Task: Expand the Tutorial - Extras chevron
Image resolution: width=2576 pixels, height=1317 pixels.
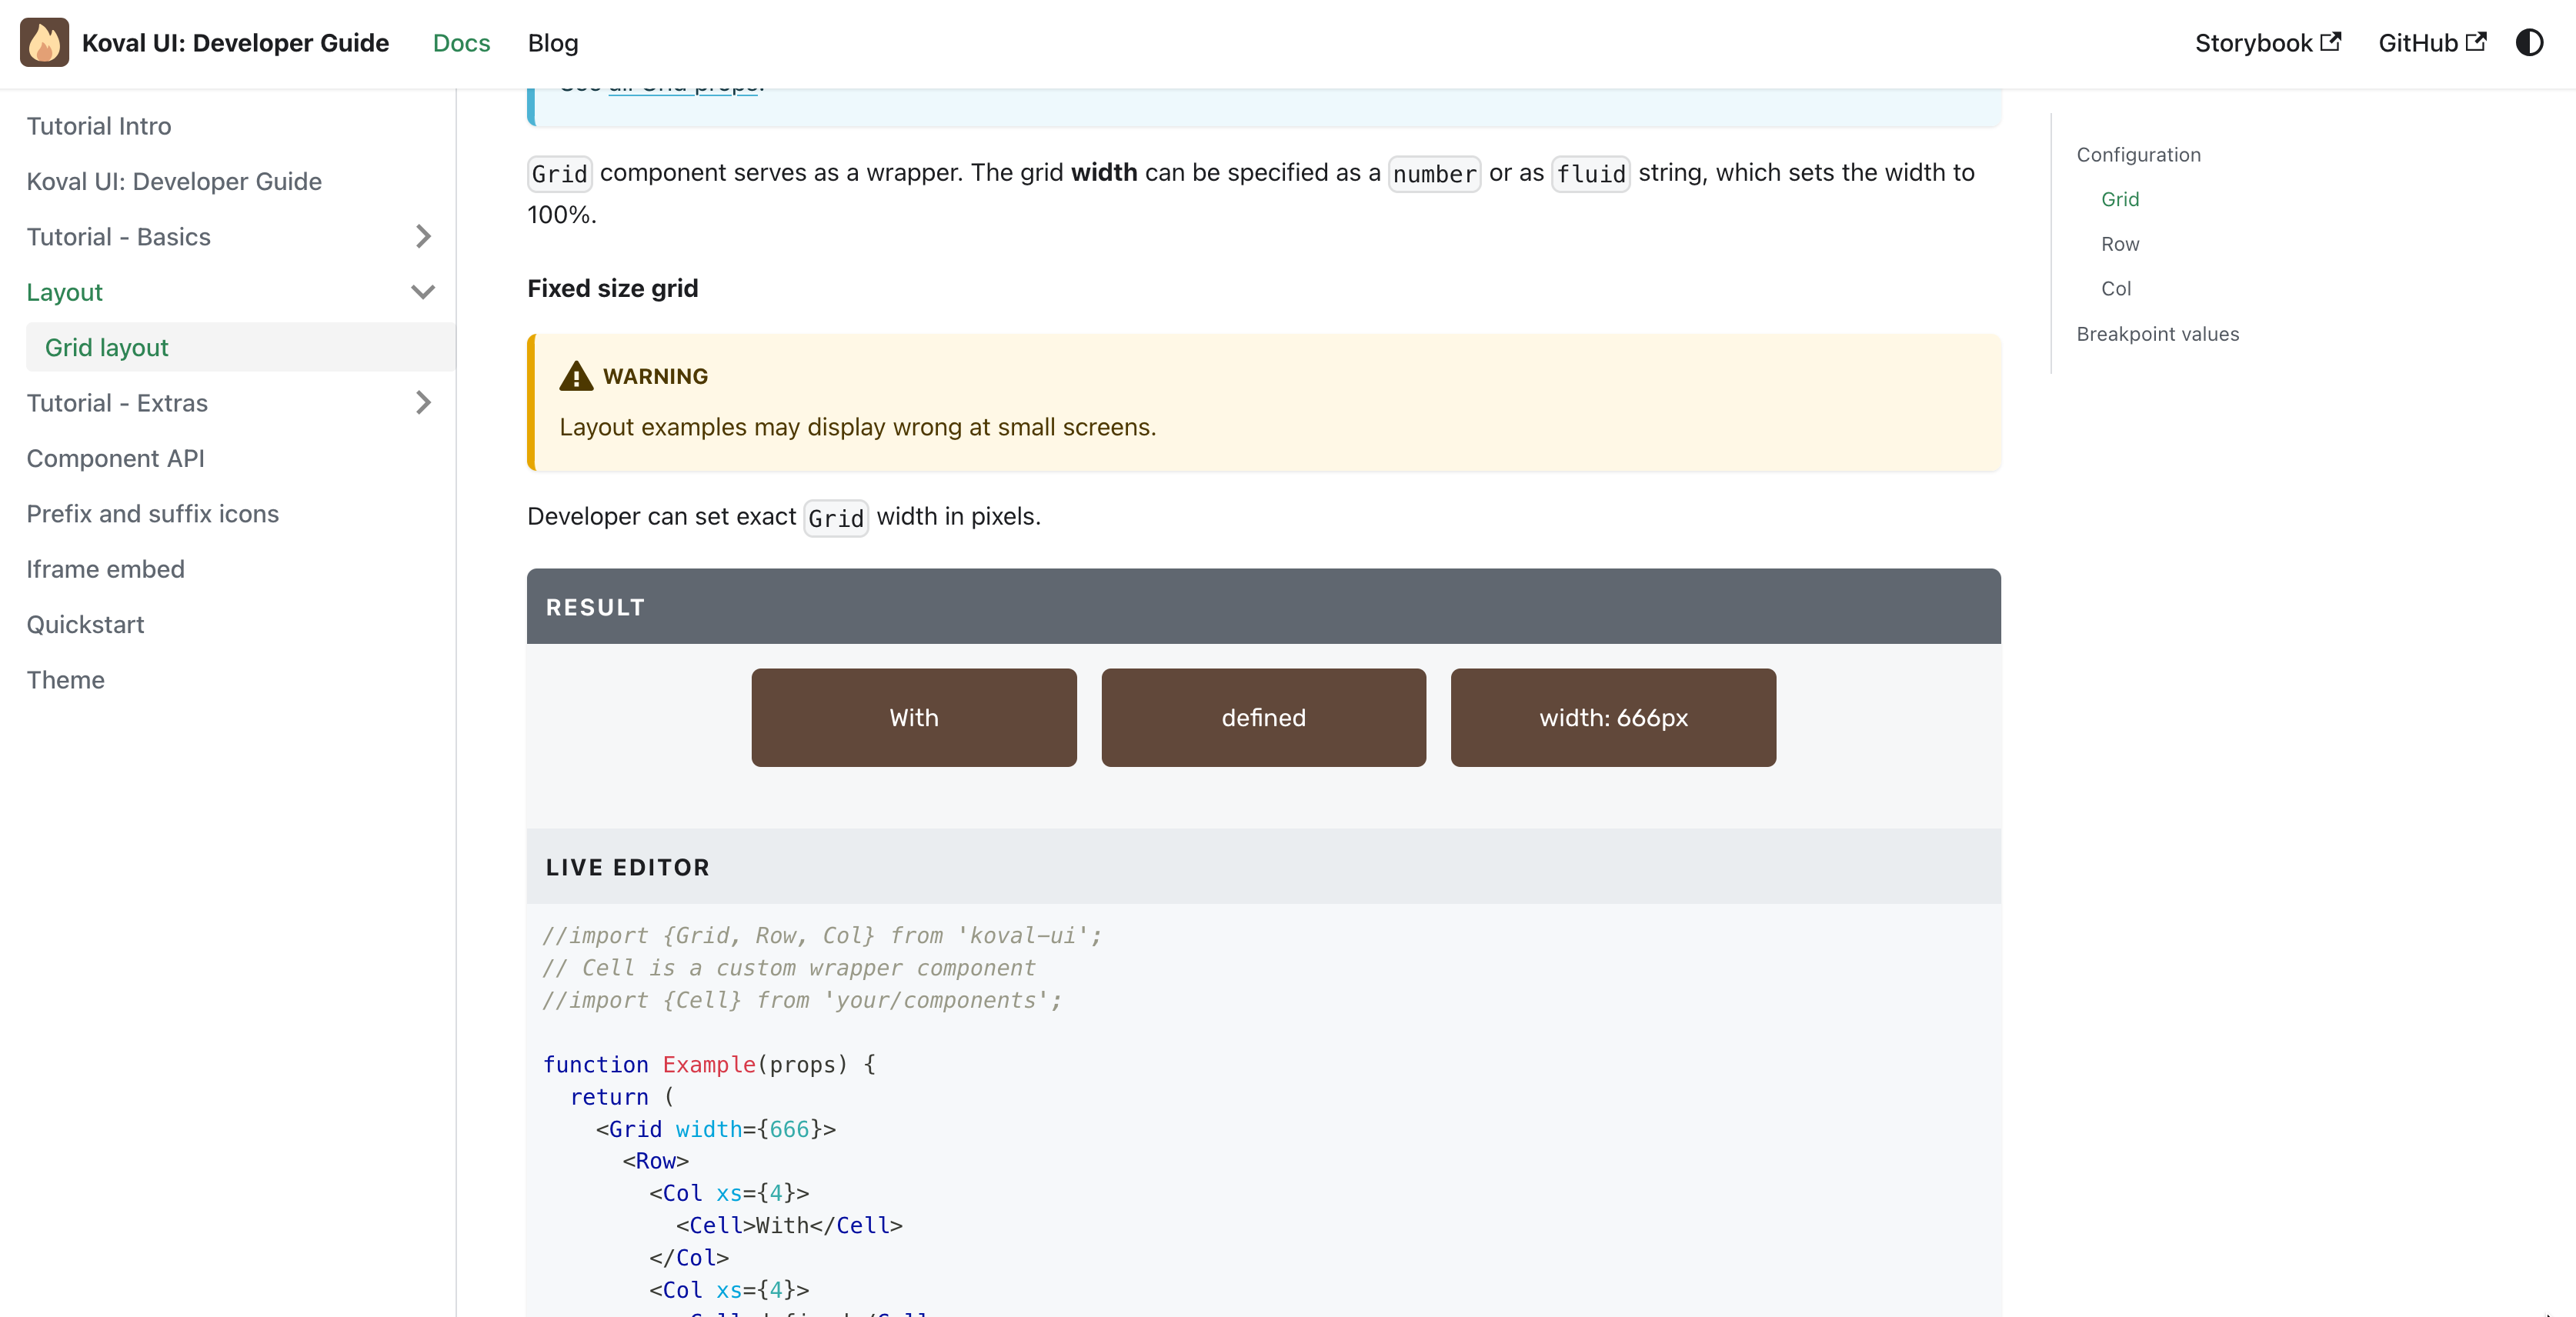Action: coord(423,403)
